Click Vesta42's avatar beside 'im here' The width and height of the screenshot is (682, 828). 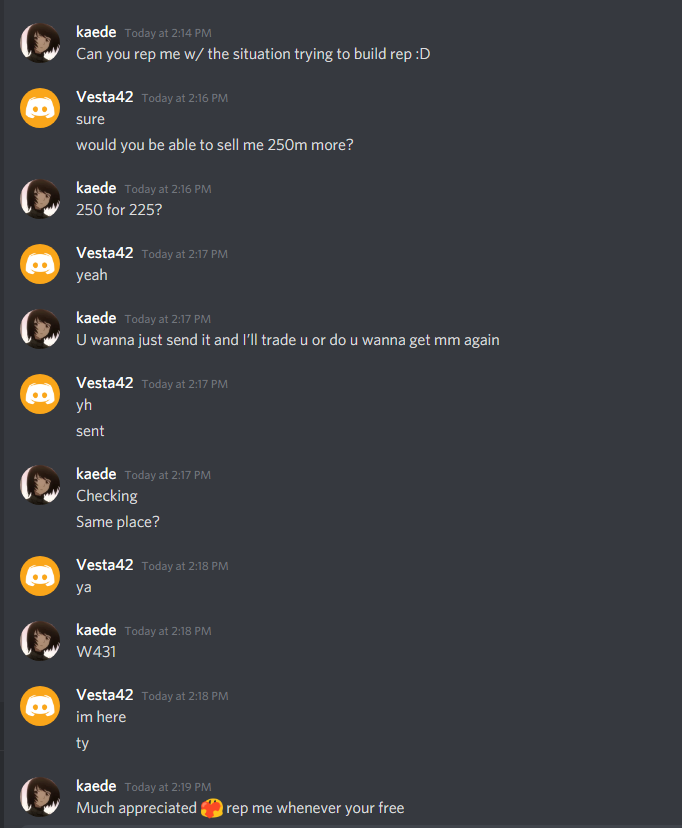[40, 706]
